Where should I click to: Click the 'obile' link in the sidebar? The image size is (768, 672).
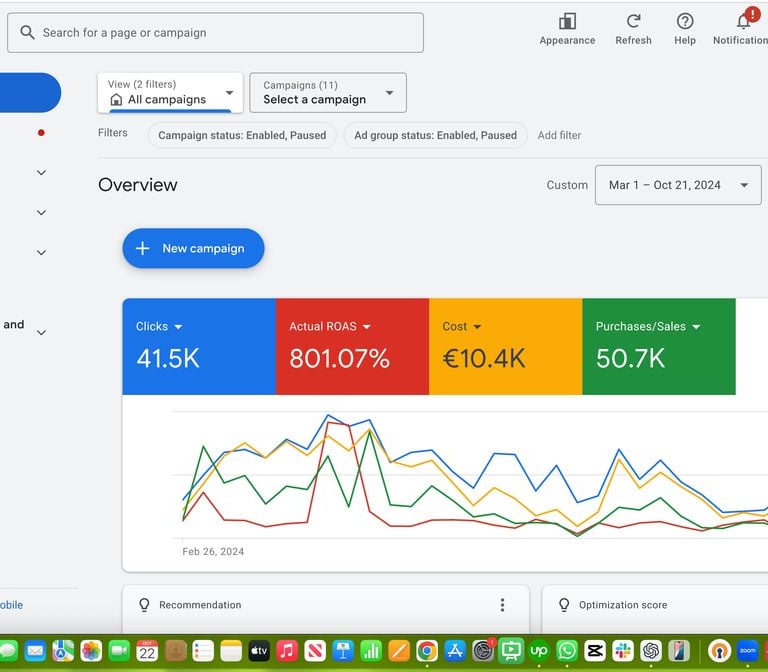(x=11, y=605)
